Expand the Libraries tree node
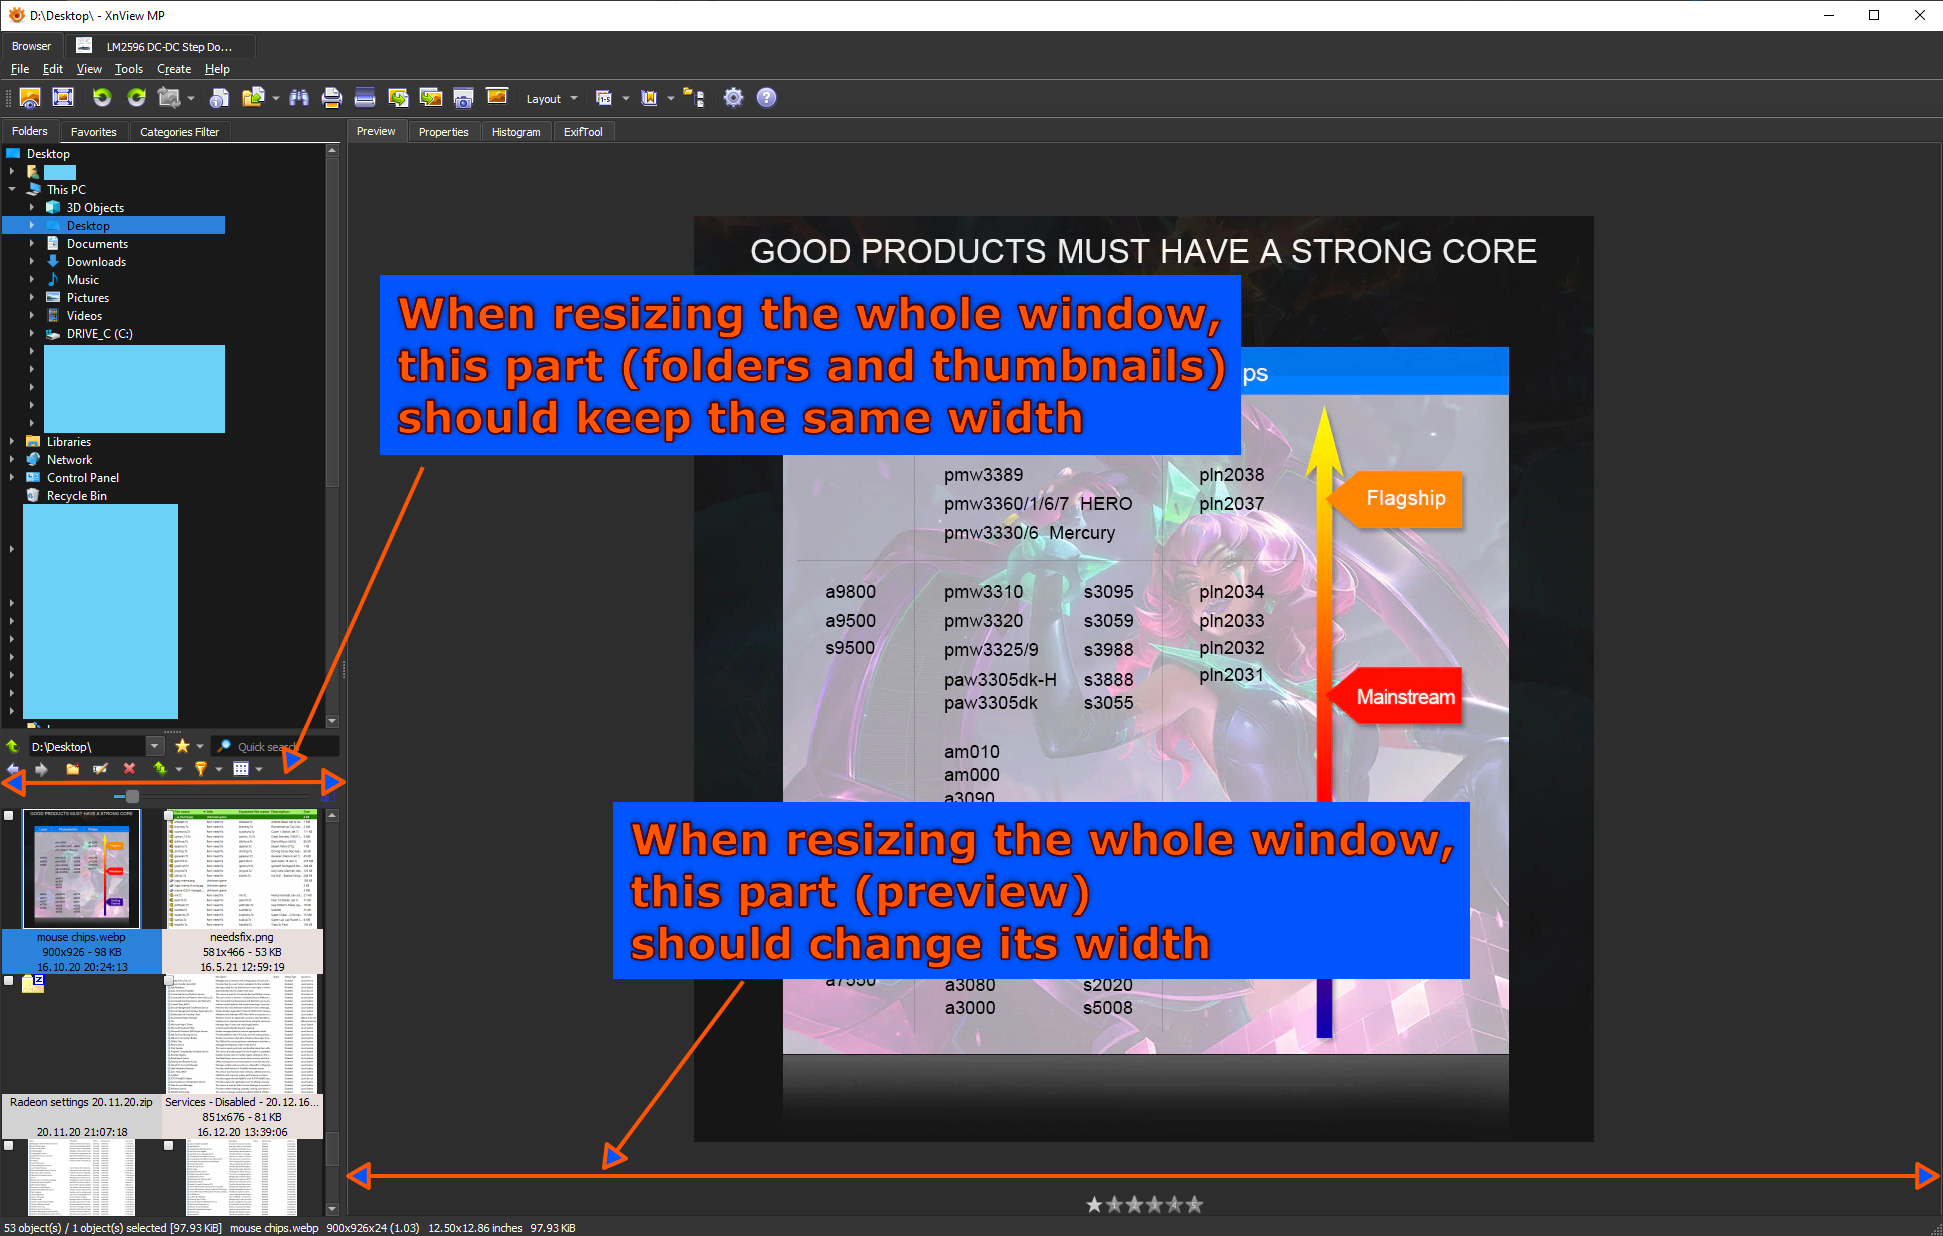Image resolution: width=1943 pixels, height=1236 pixels. (x=12, y=442)
